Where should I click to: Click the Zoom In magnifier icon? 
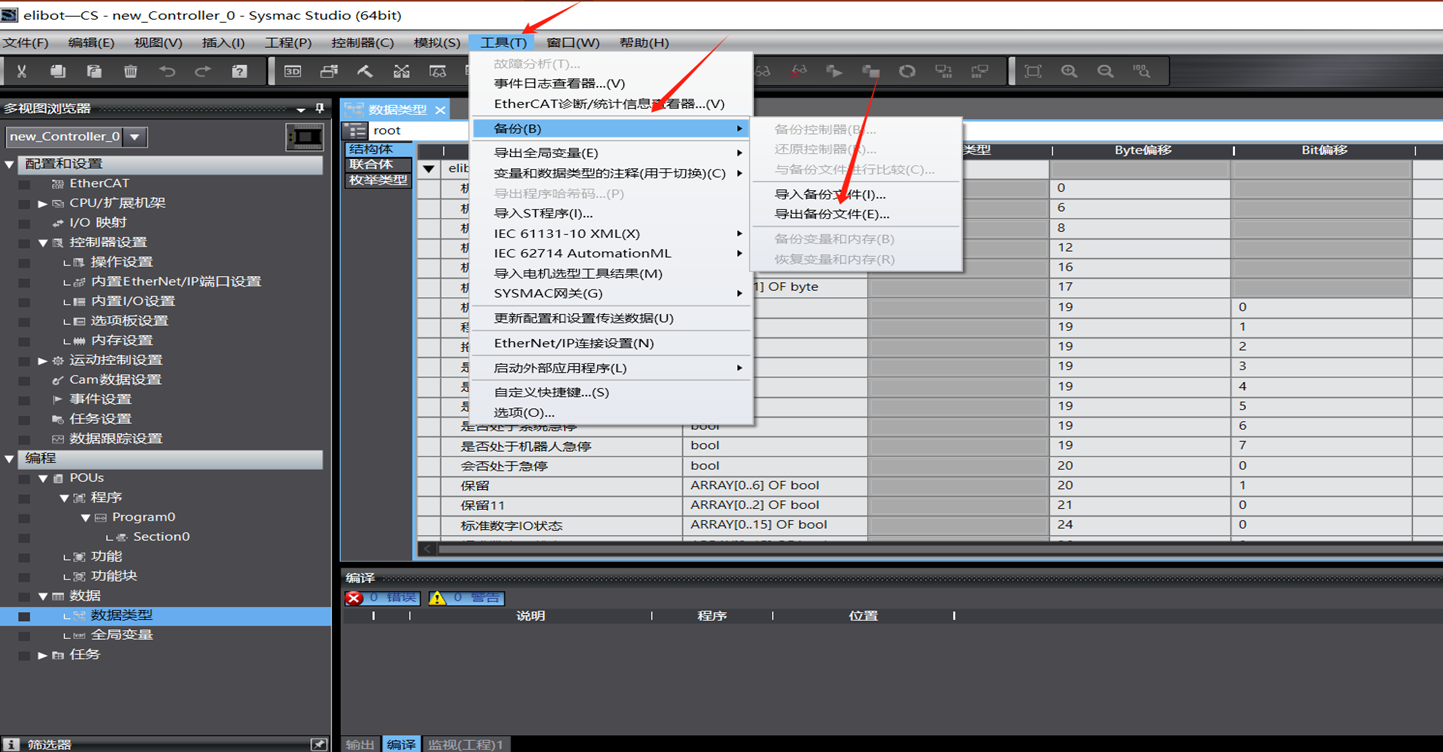[1069, 72]
